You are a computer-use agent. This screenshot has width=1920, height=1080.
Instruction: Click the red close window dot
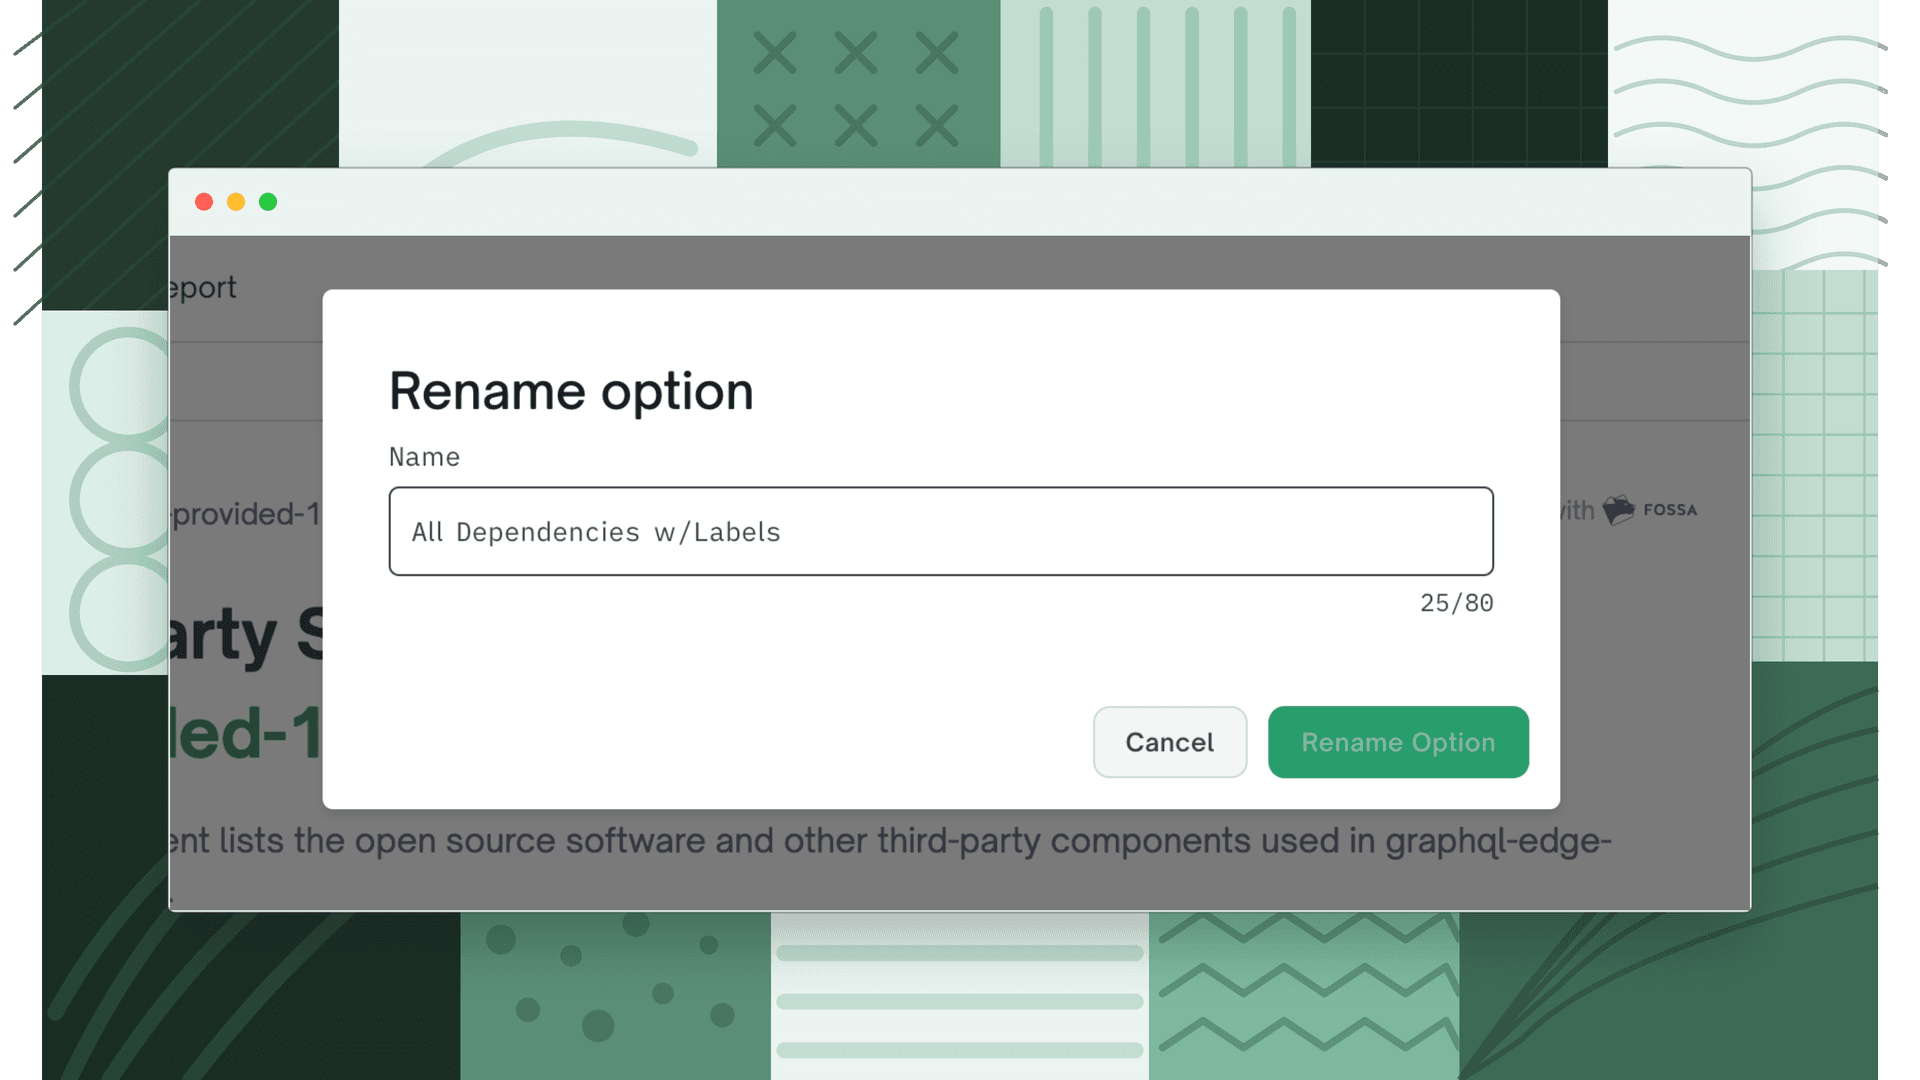[x=204, y=202]
